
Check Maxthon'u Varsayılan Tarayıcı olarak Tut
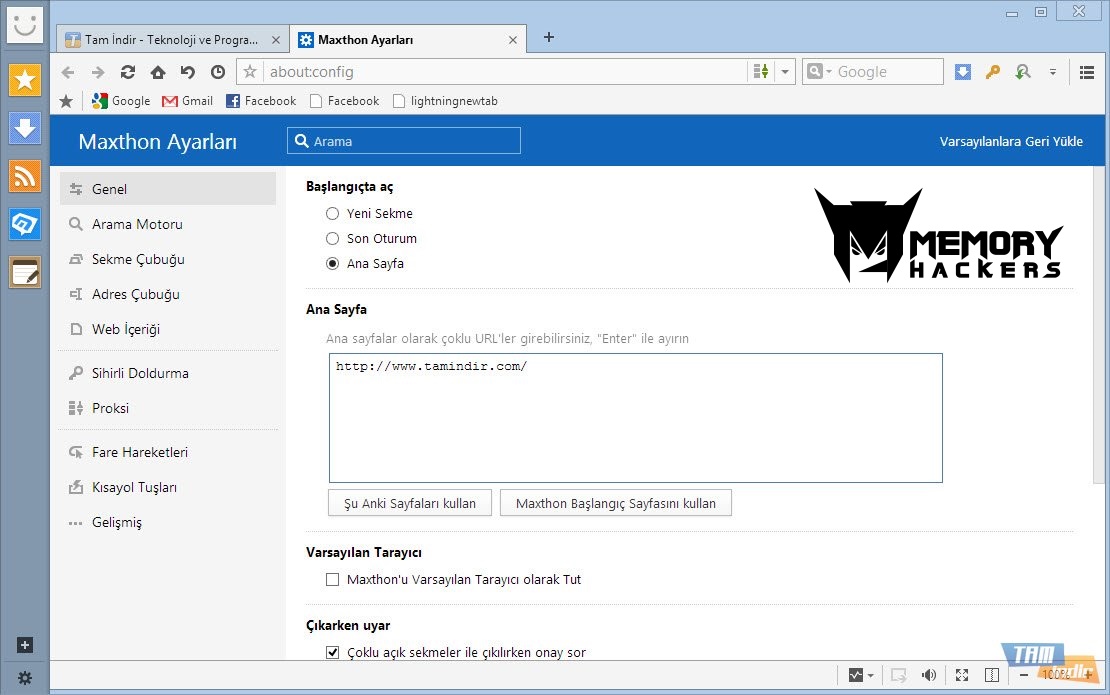[x=332, y=580]
